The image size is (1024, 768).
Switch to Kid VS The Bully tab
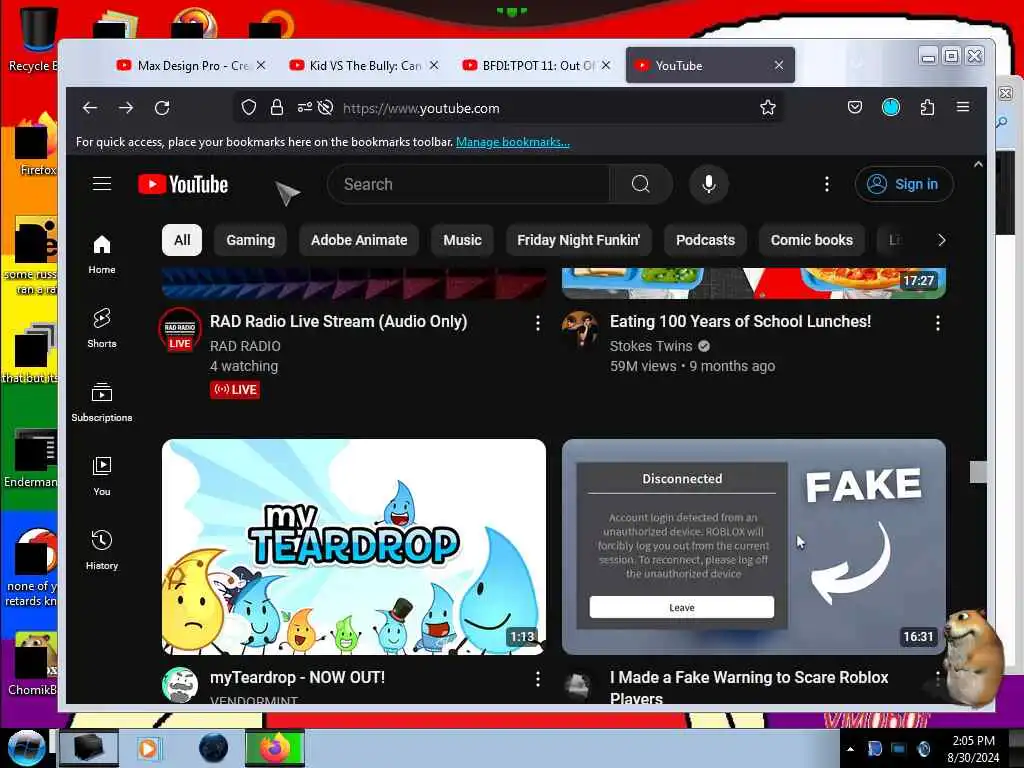pyautogui.click(x=363, y=65)
